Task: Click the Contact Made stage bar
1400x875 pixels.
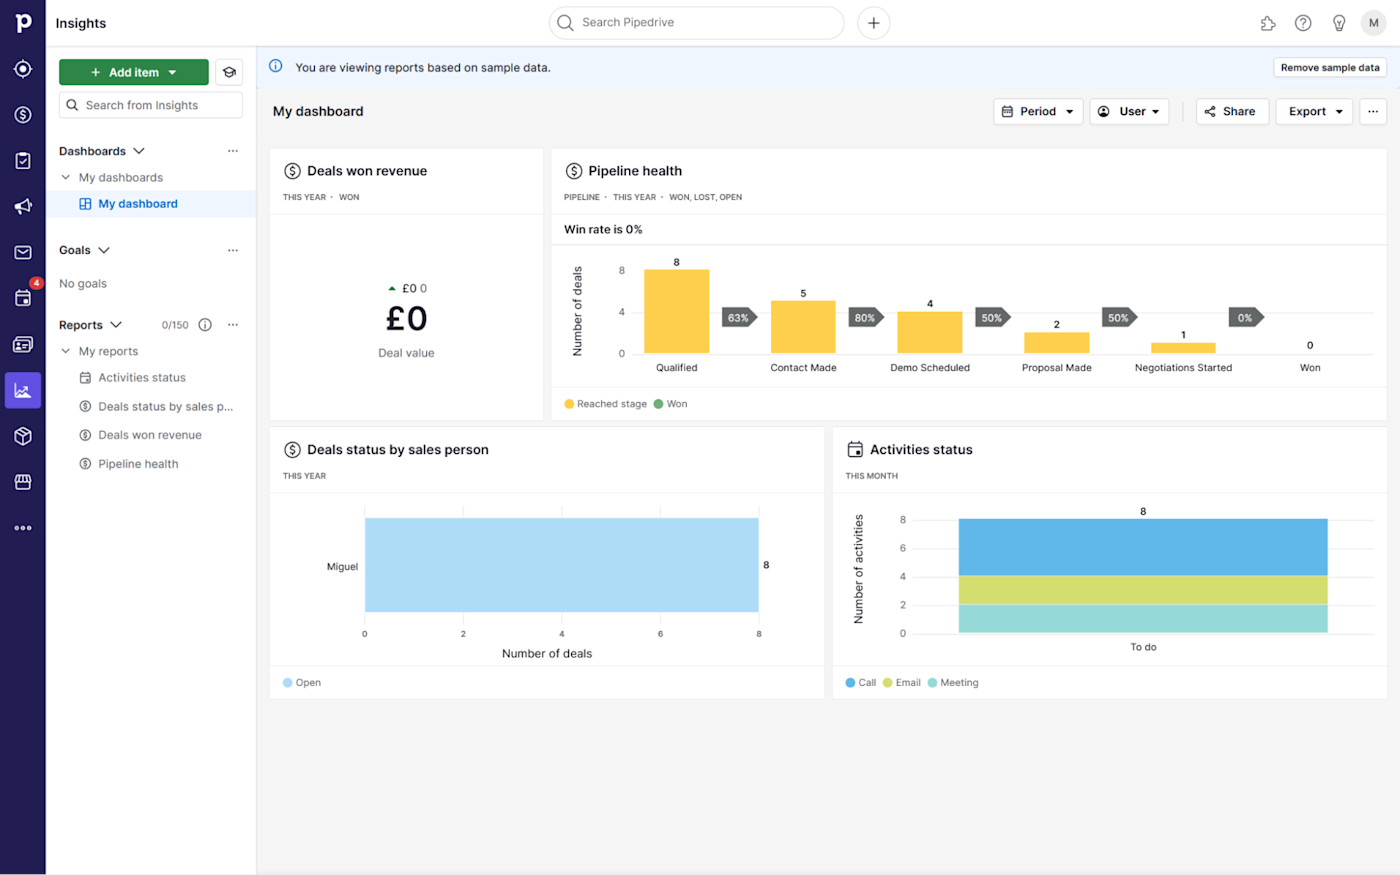Action: (x=803, y=327)
